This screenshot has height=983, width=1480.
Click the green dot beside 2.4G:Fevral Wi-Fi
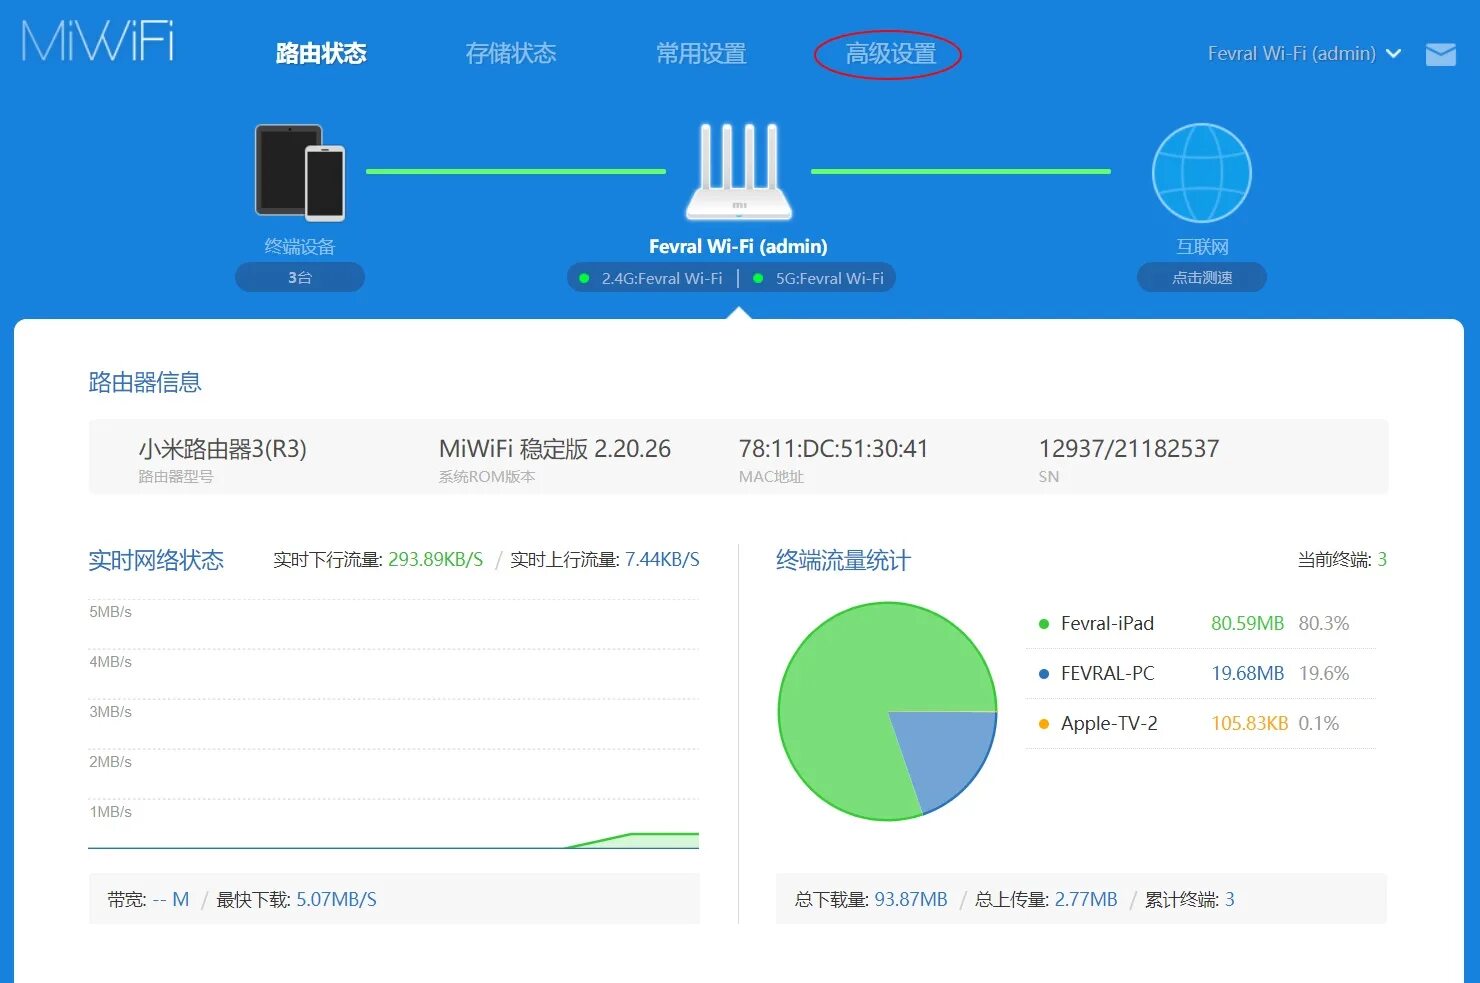coord(584,278)
